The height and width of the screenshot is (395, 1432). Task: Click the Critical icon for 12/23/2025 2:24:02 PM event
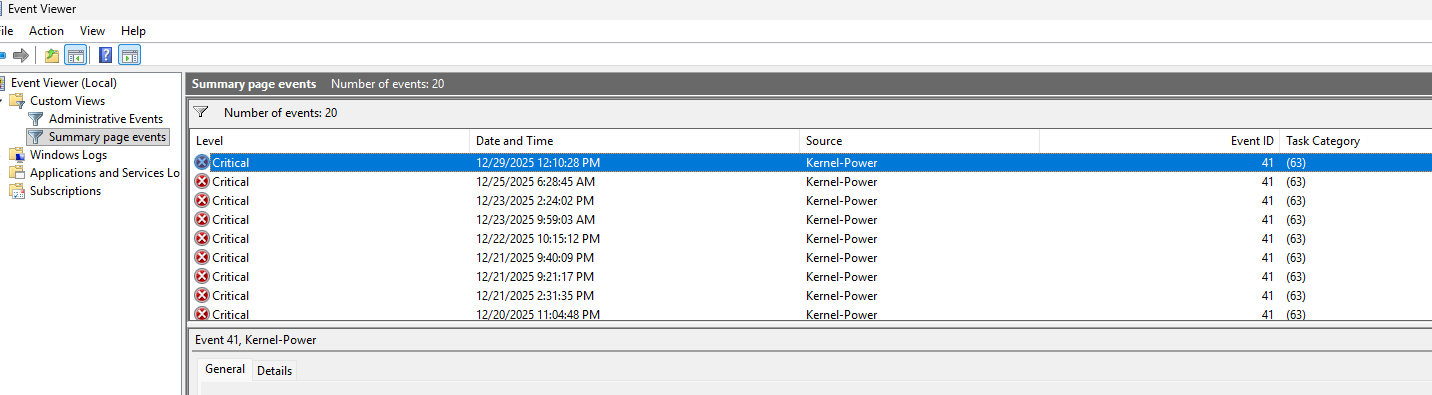202,200
